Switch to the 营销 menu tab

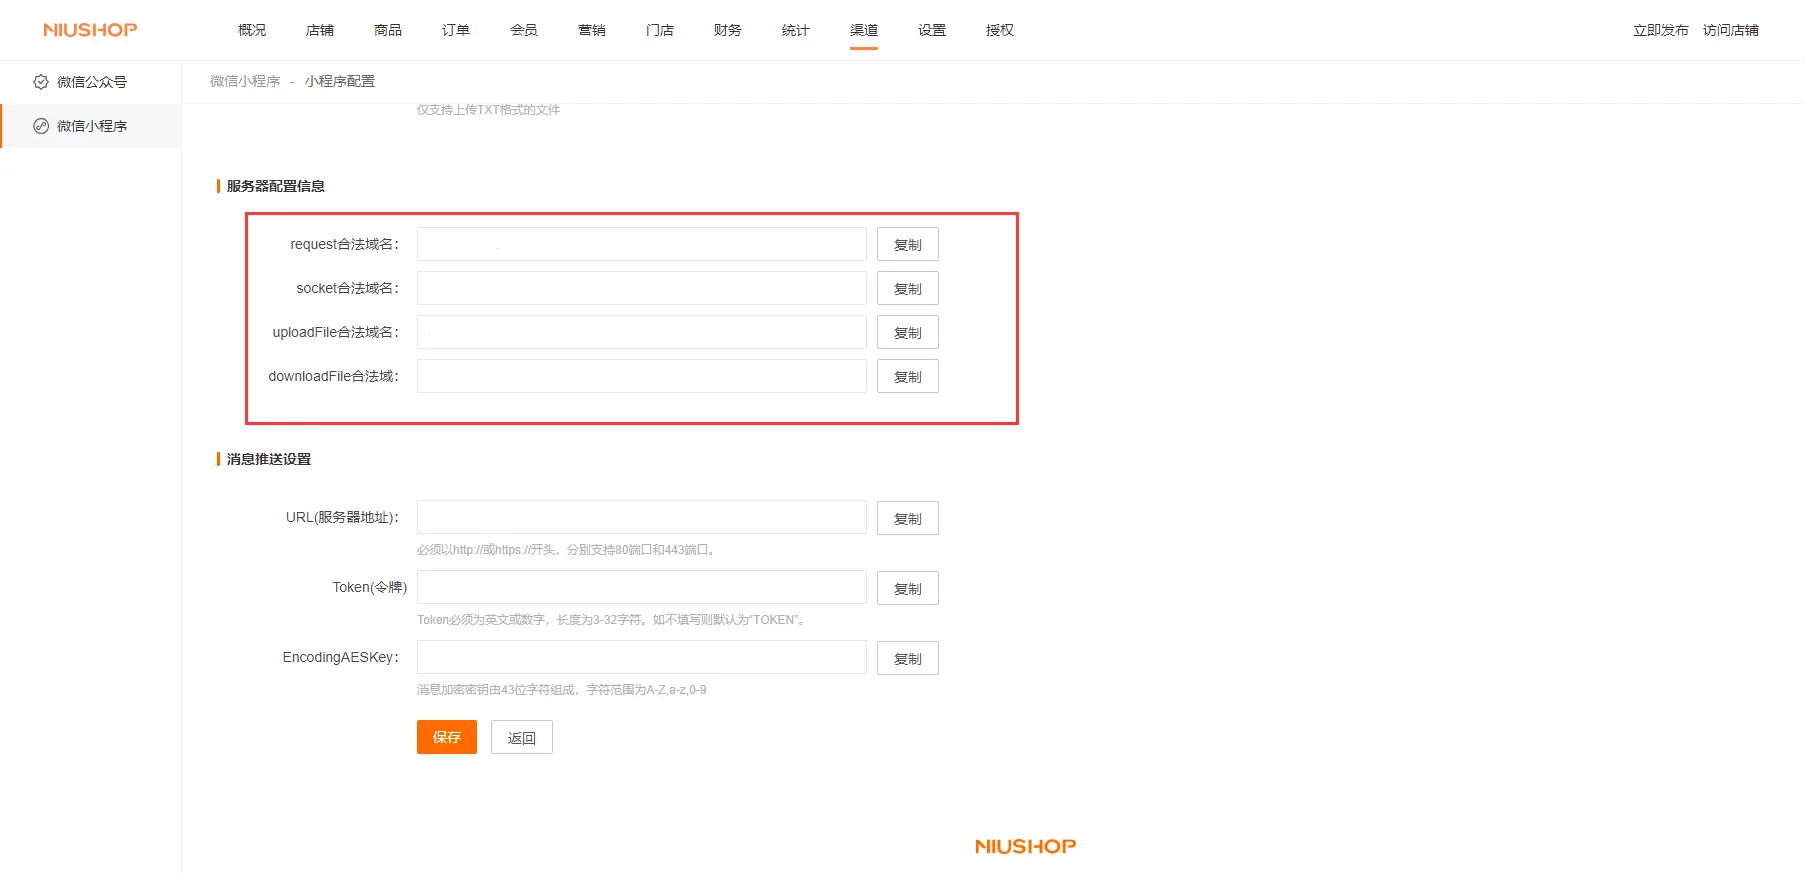pos(591,30)
